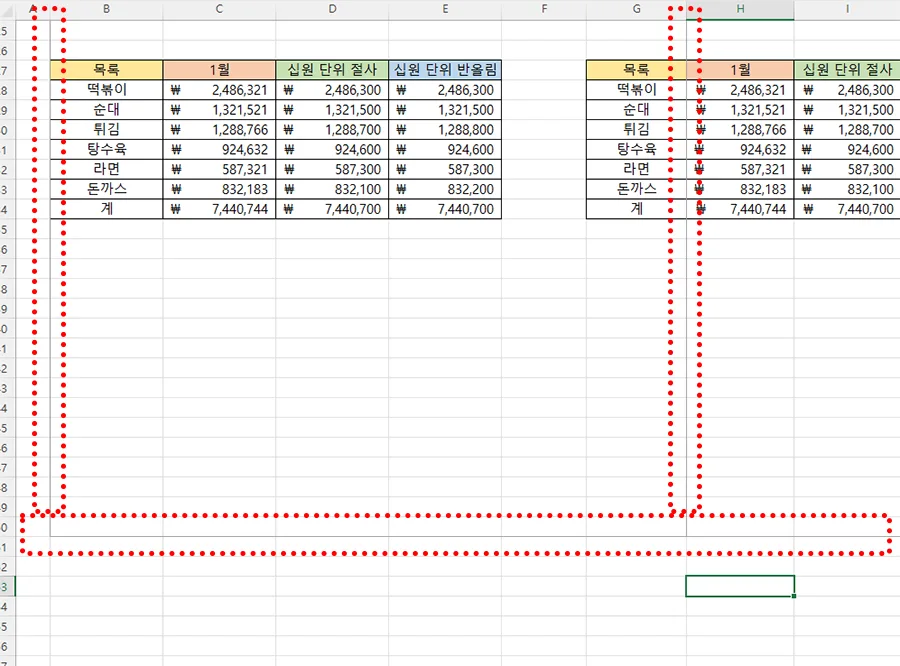Click the green-outlined active cell in column H
900x666 pixels.
pyautogui.click(x=740, y=586)
